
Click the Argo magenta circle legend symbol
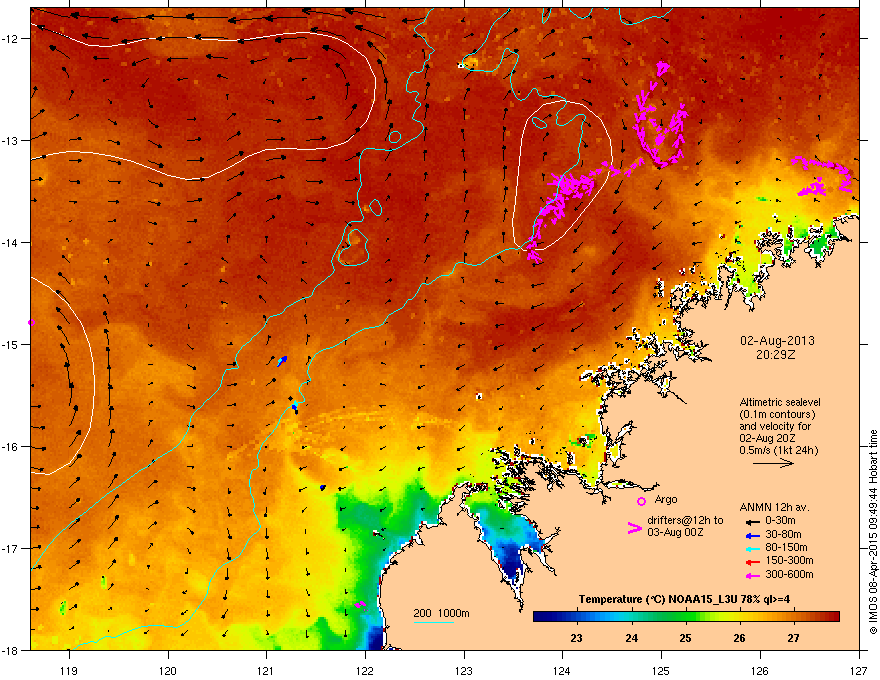click(641, 501)
